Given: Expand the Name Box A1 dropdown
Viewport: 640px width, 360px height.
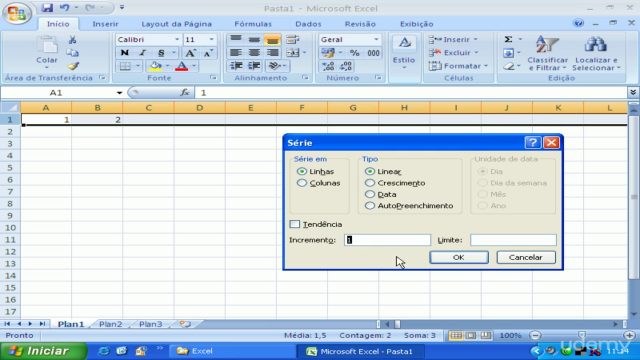Looking at the screenshot, I should (119, 93).
